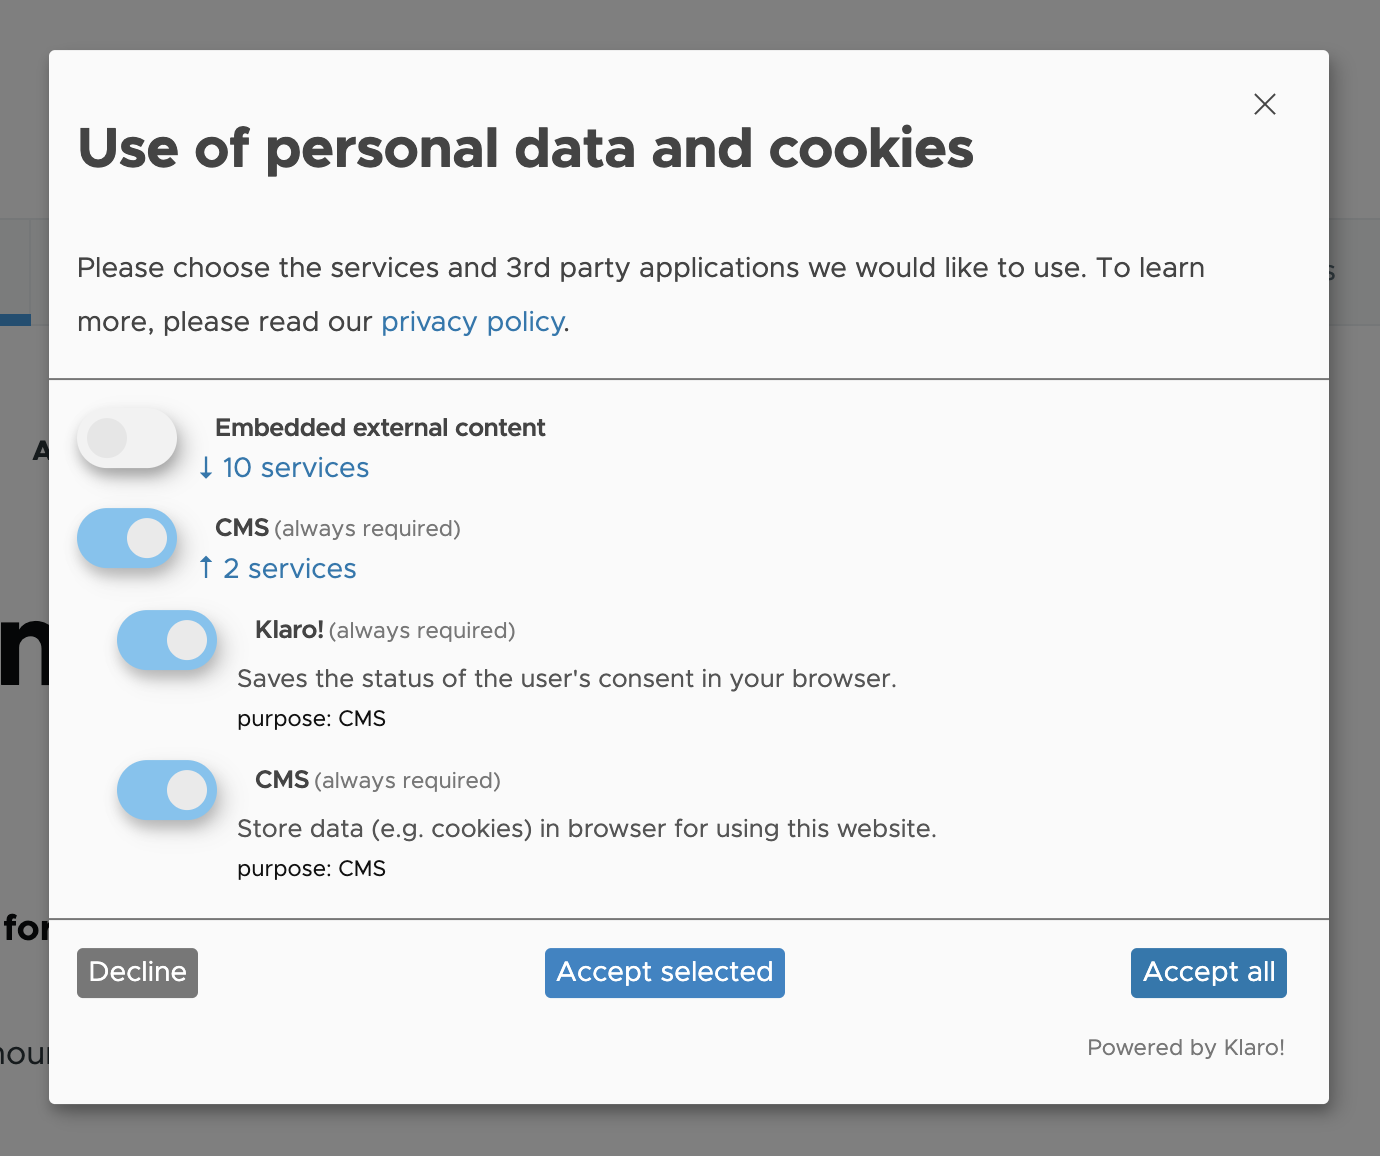Toggle the Klaro! service switch

point(167,640)
